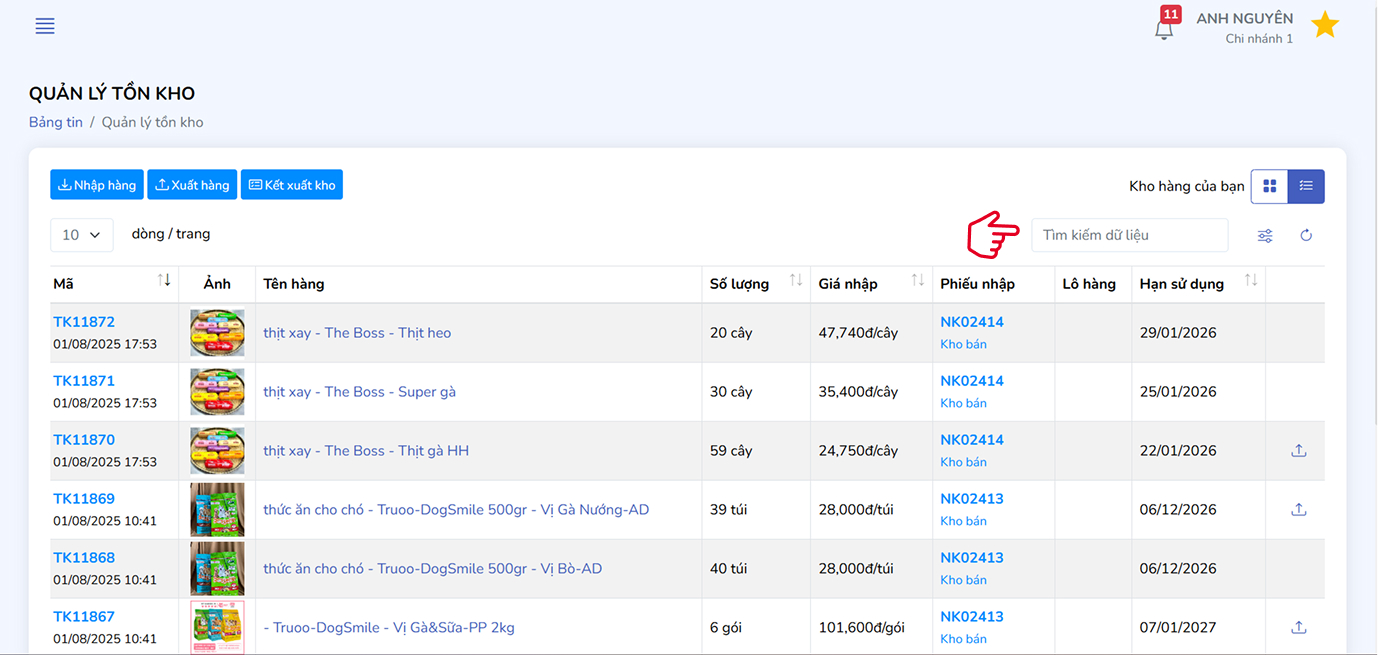The width and height of the screenshot is (1378, 655).
Task: Switch to grid view
Action: [1270, 186]
